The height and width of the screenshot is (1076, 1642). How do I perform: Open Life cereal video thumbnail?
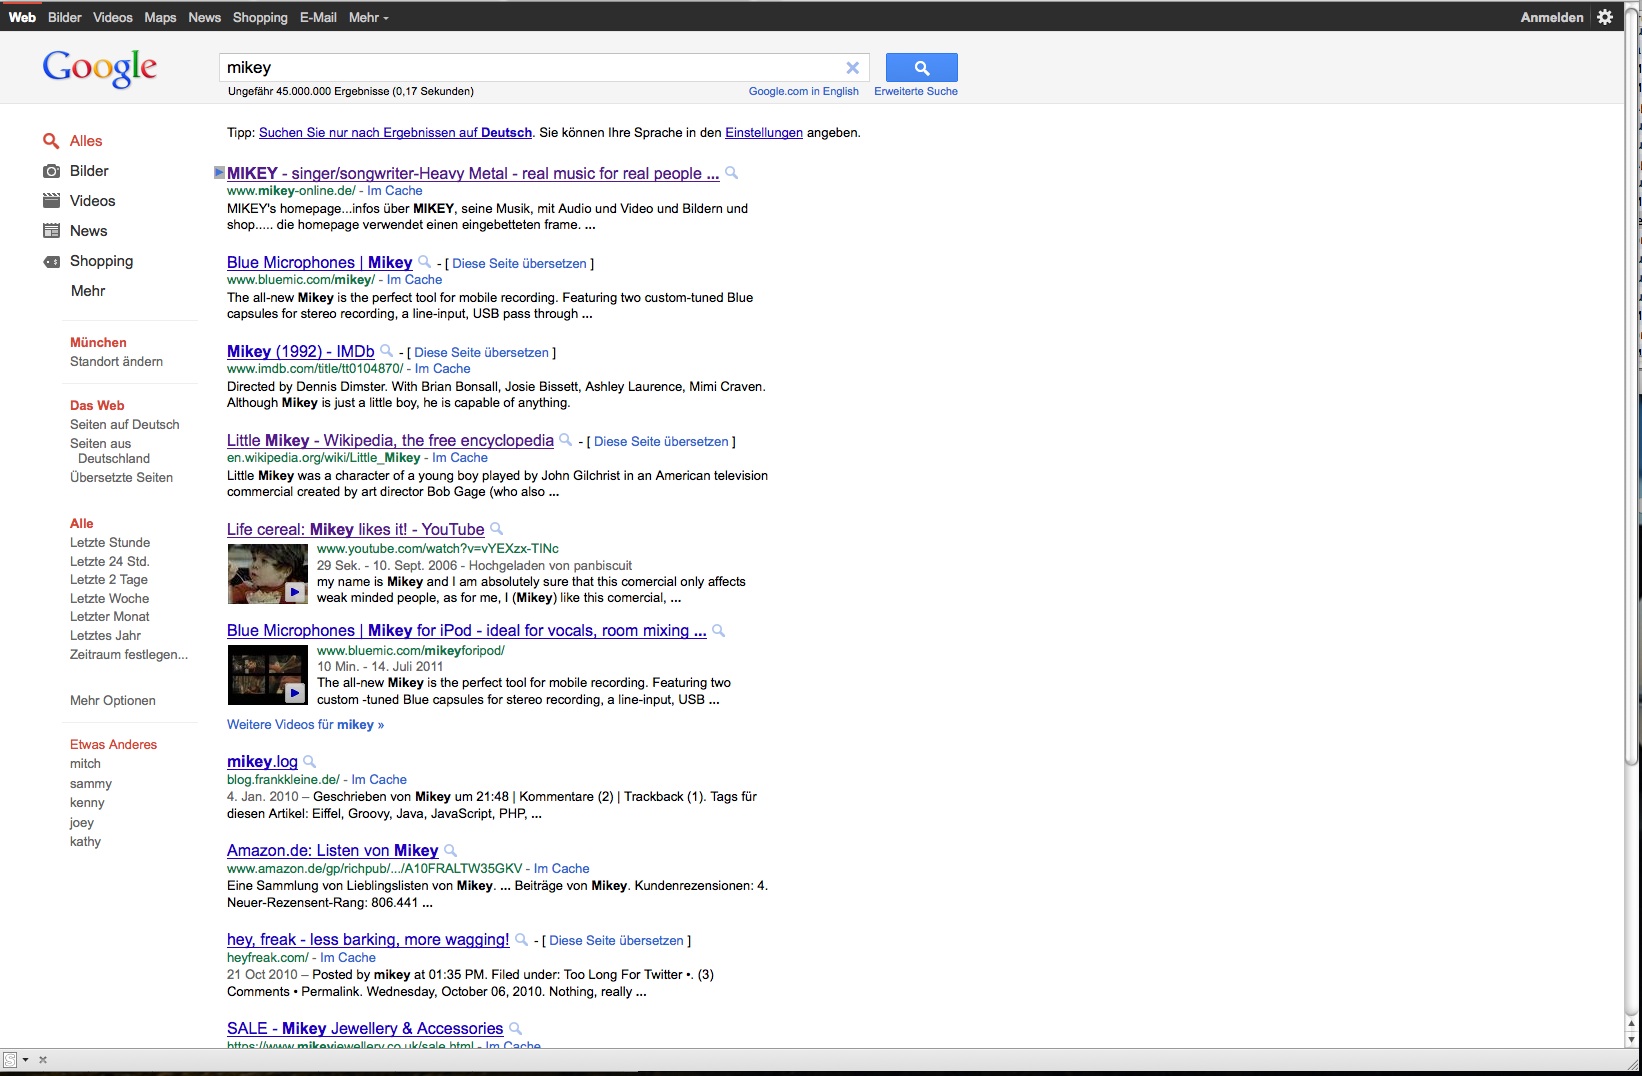pyautogui.click(x=267, y=574)
